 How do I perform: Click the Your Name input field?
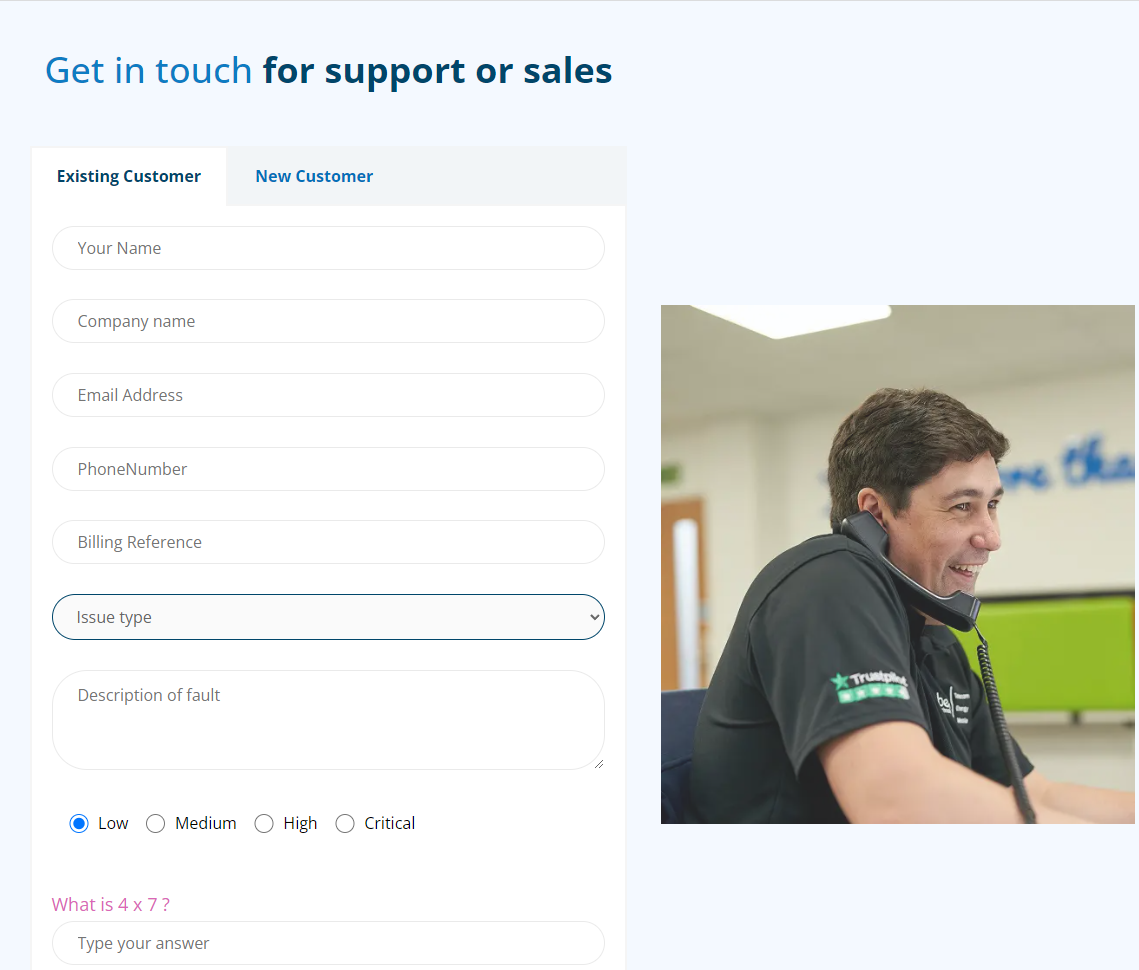(x=328, y=248)
